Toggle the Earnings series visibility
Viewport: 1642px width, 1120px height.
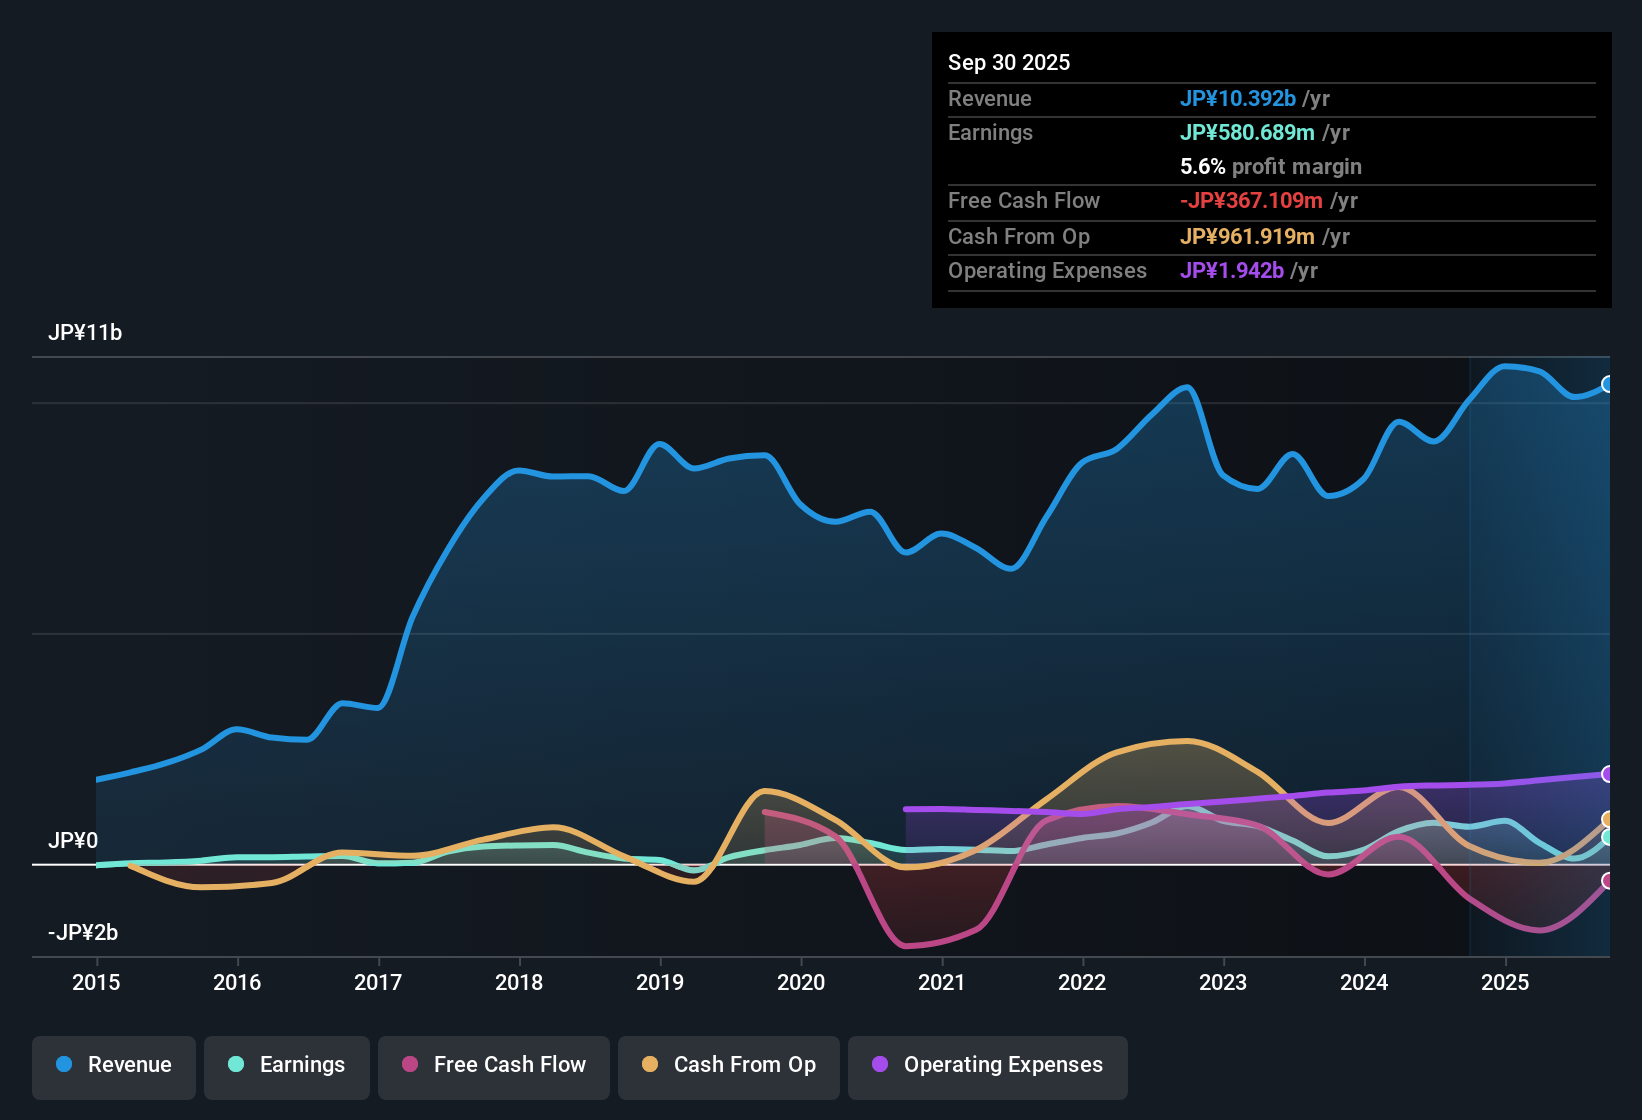tap(286, 1065)
